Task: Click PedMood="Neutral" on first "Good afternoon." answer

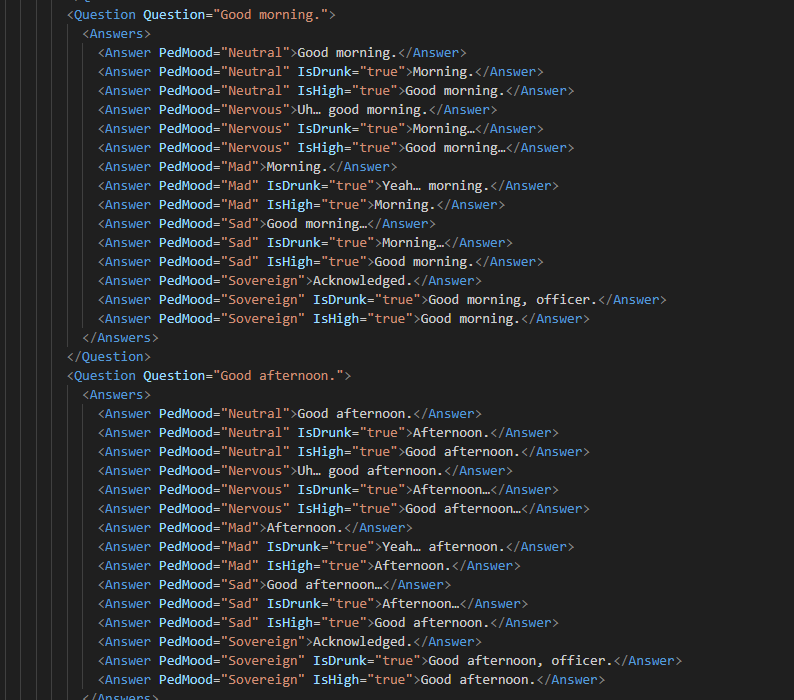Action: click(x=224, y=414)
